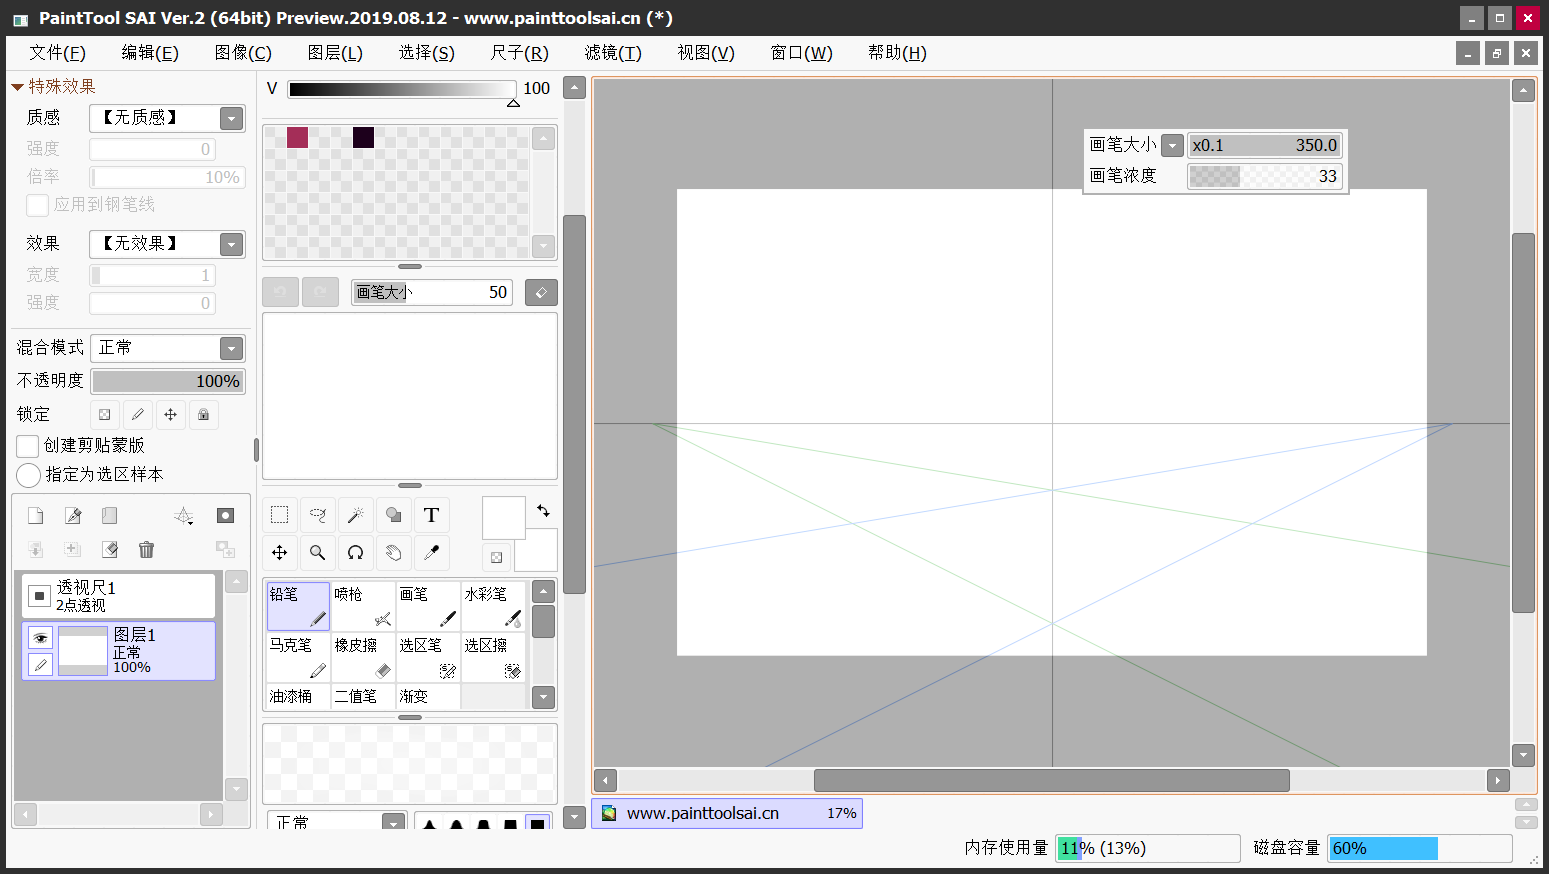Choose the 水彩笔 watercolor brush
This screenshot has height=874, width=1549.
point(493,606)
